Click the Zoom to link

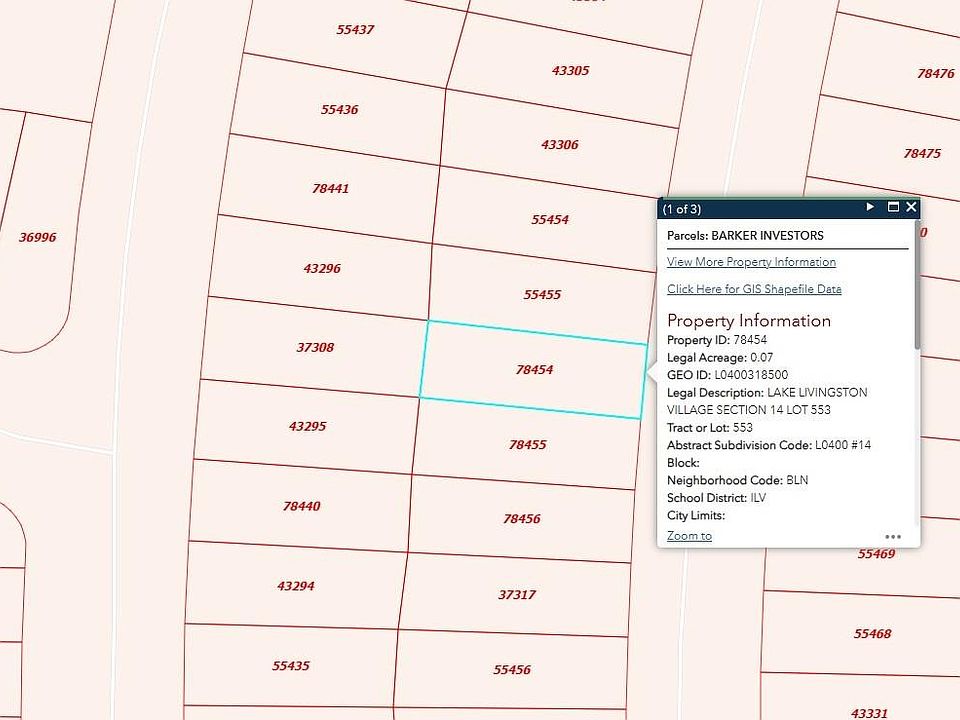pyautogui.click(x=689, y=536)
